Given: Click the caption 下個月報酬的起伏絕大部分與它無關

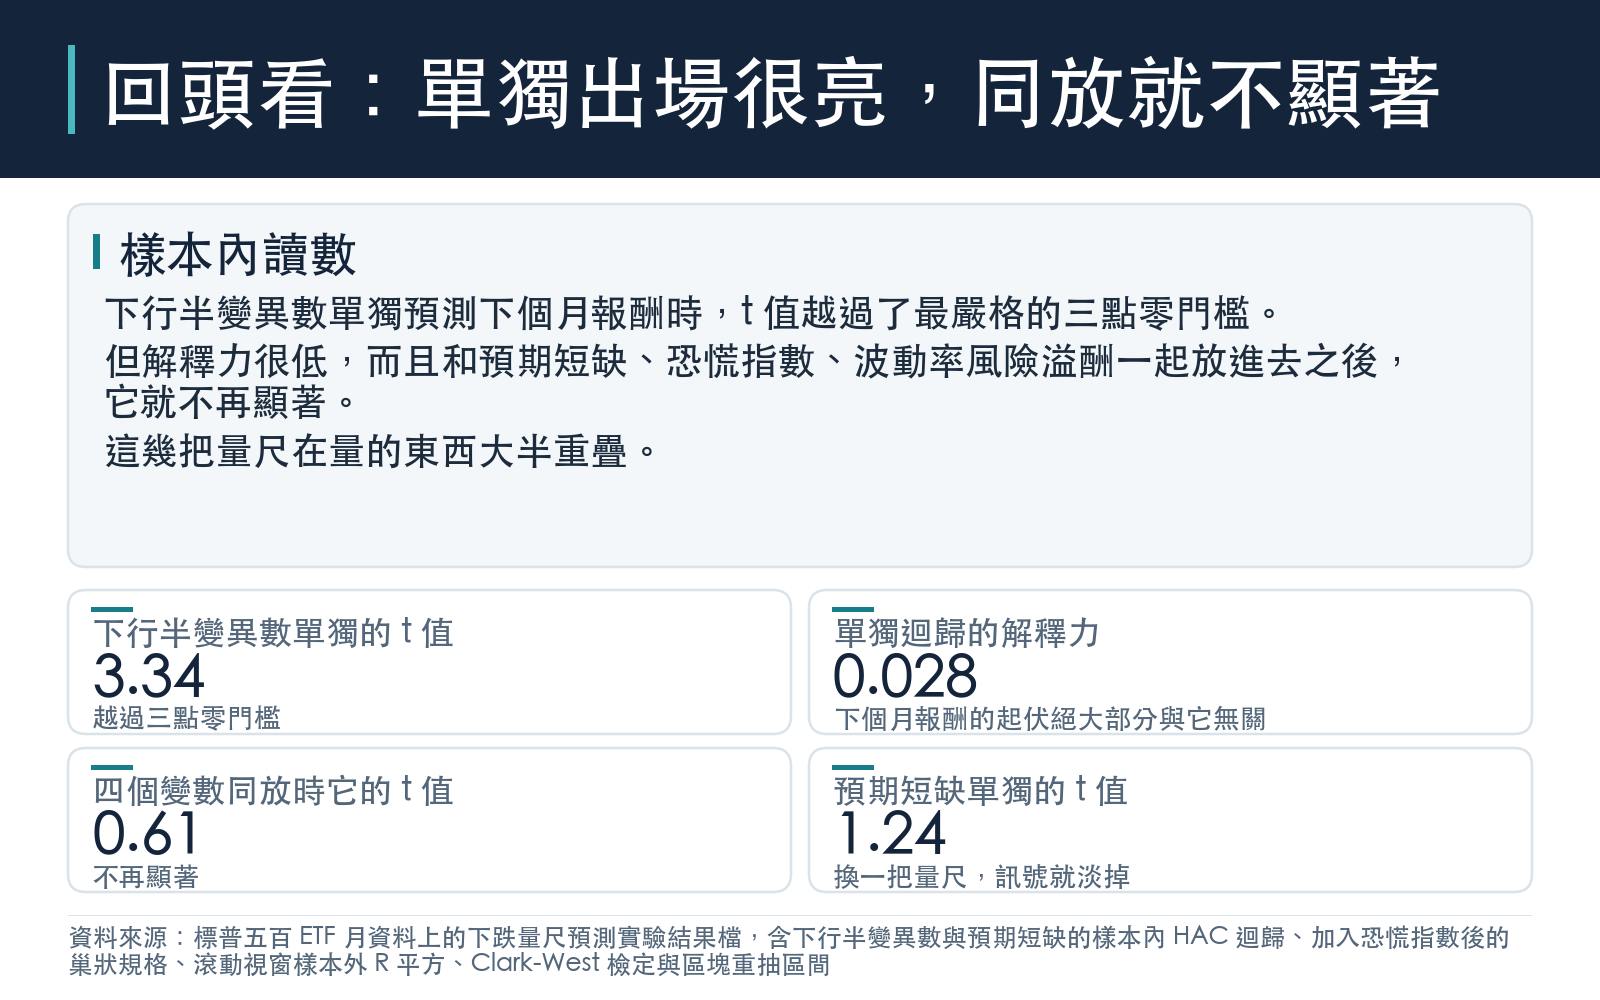Looking at the screenshot, I should click(x=1050, y=718).
